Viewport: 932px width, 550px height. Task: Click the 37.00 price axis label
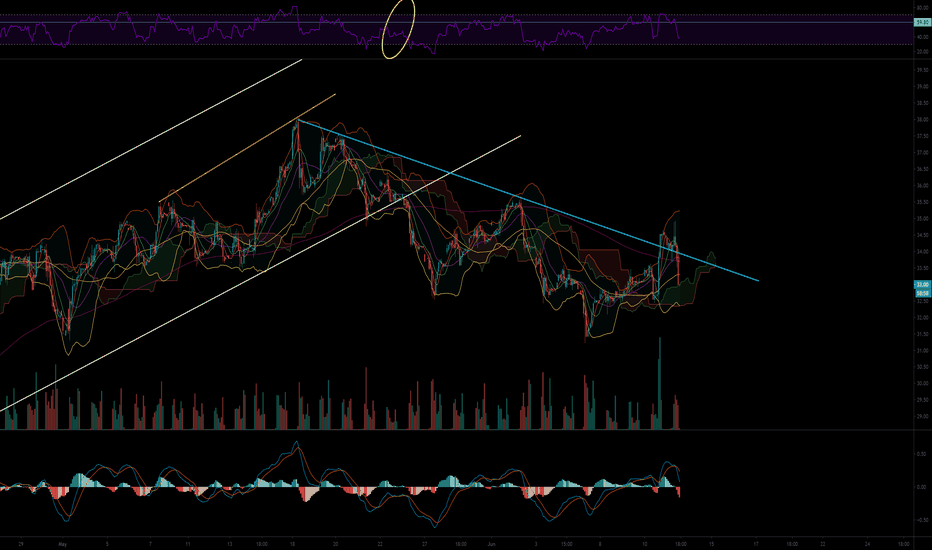click(x=922, y=153)
